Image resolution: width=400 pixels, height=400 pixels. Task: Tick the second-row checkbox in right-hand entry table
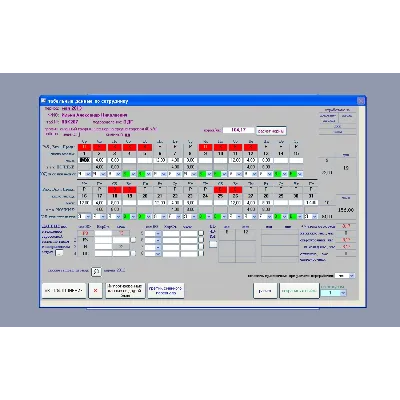tap(201, 240)
